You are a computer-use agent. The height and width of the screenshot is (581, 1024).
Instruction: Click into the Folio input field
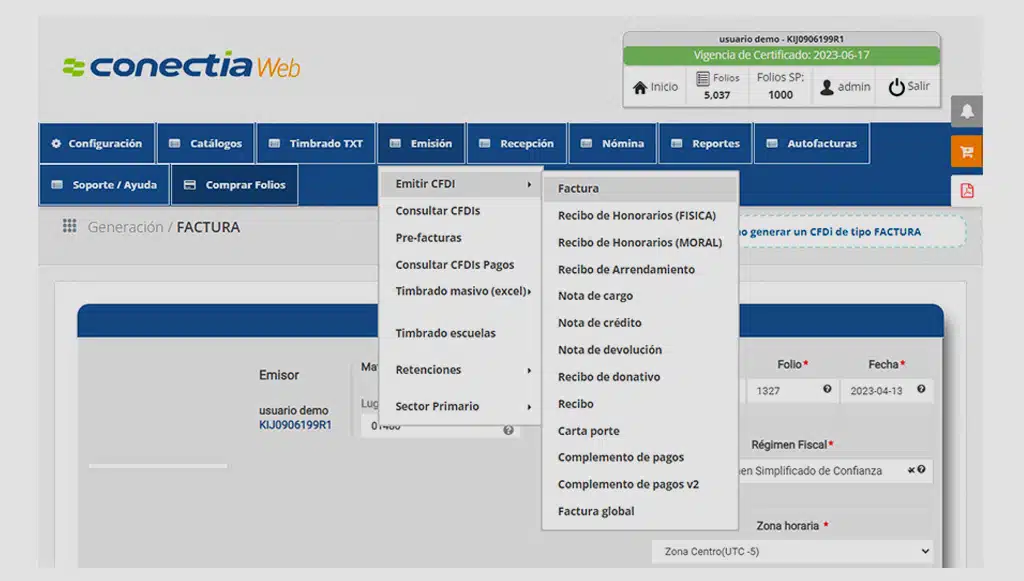coord(783,390)
